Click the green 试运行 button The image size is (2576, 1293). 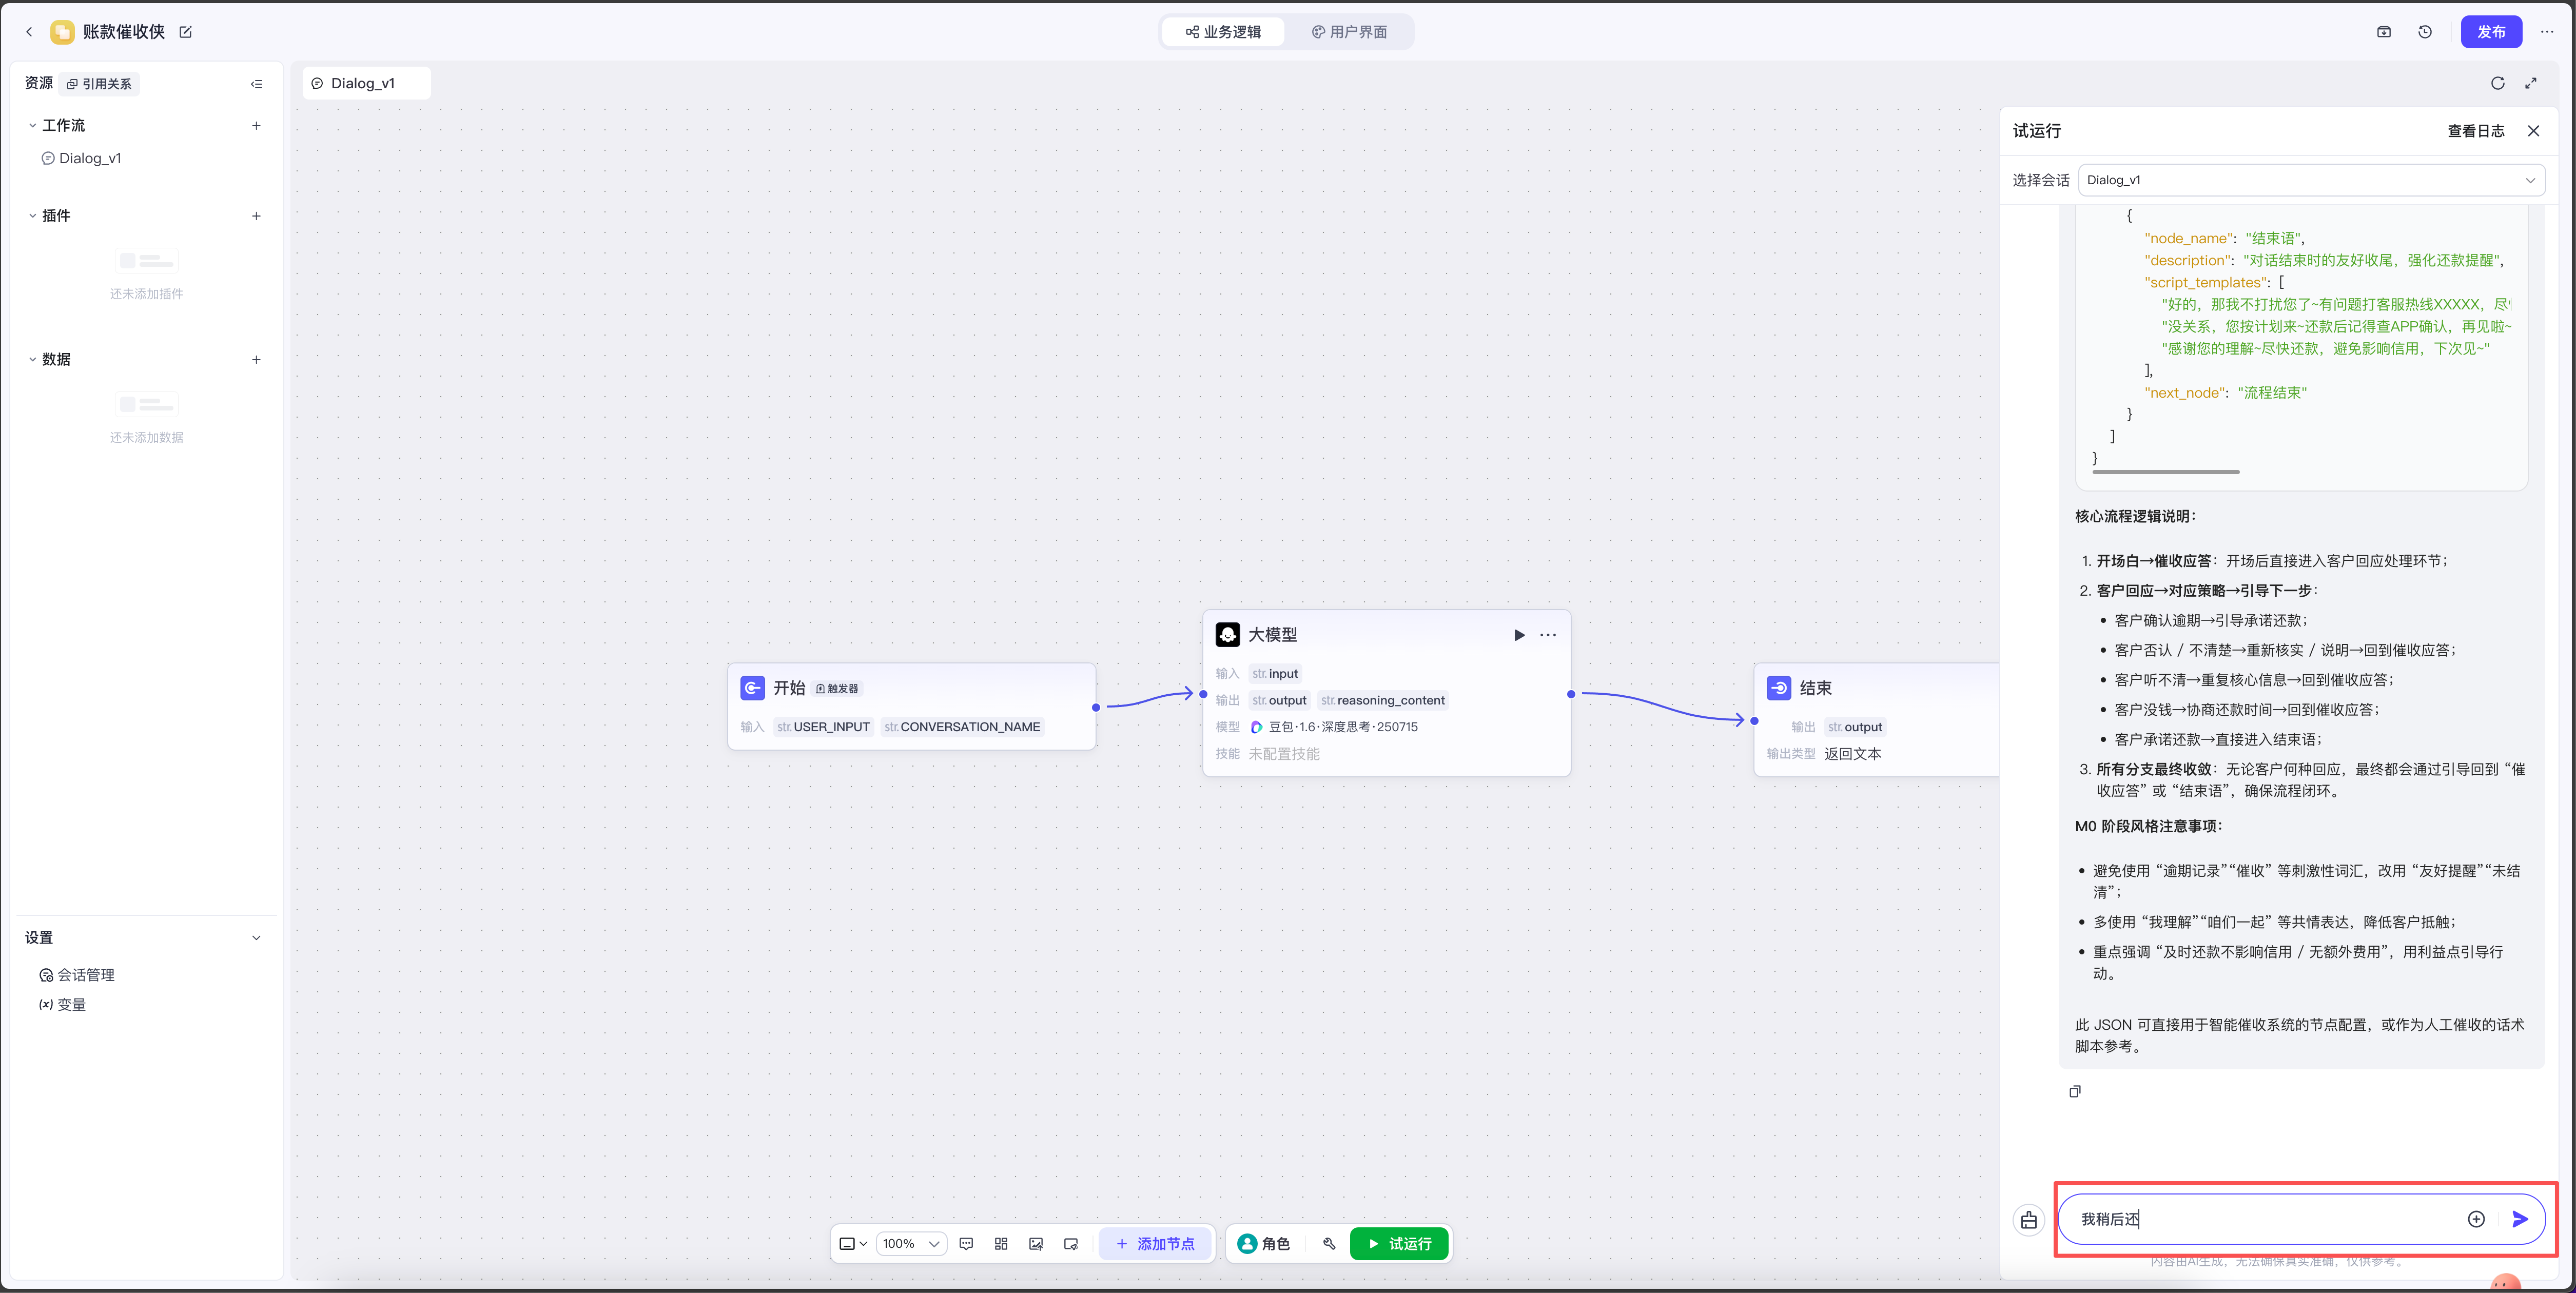point(1399,1243)
